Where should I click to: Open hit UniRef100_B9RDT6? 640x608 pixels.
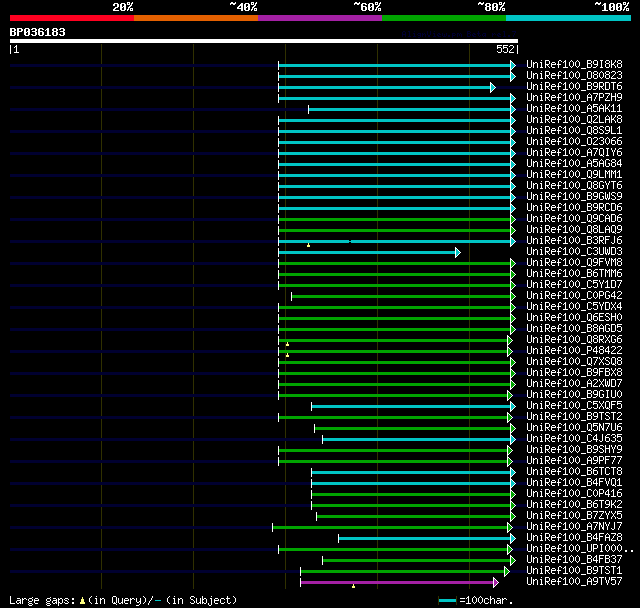pos(574,87)
